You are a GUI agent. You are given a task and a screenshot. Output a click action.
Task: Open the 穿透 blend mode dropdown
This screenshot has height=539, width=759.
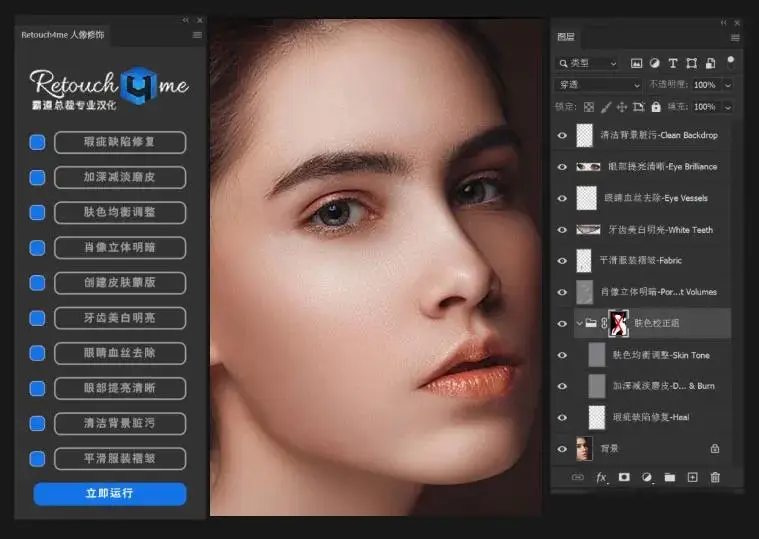598,85
